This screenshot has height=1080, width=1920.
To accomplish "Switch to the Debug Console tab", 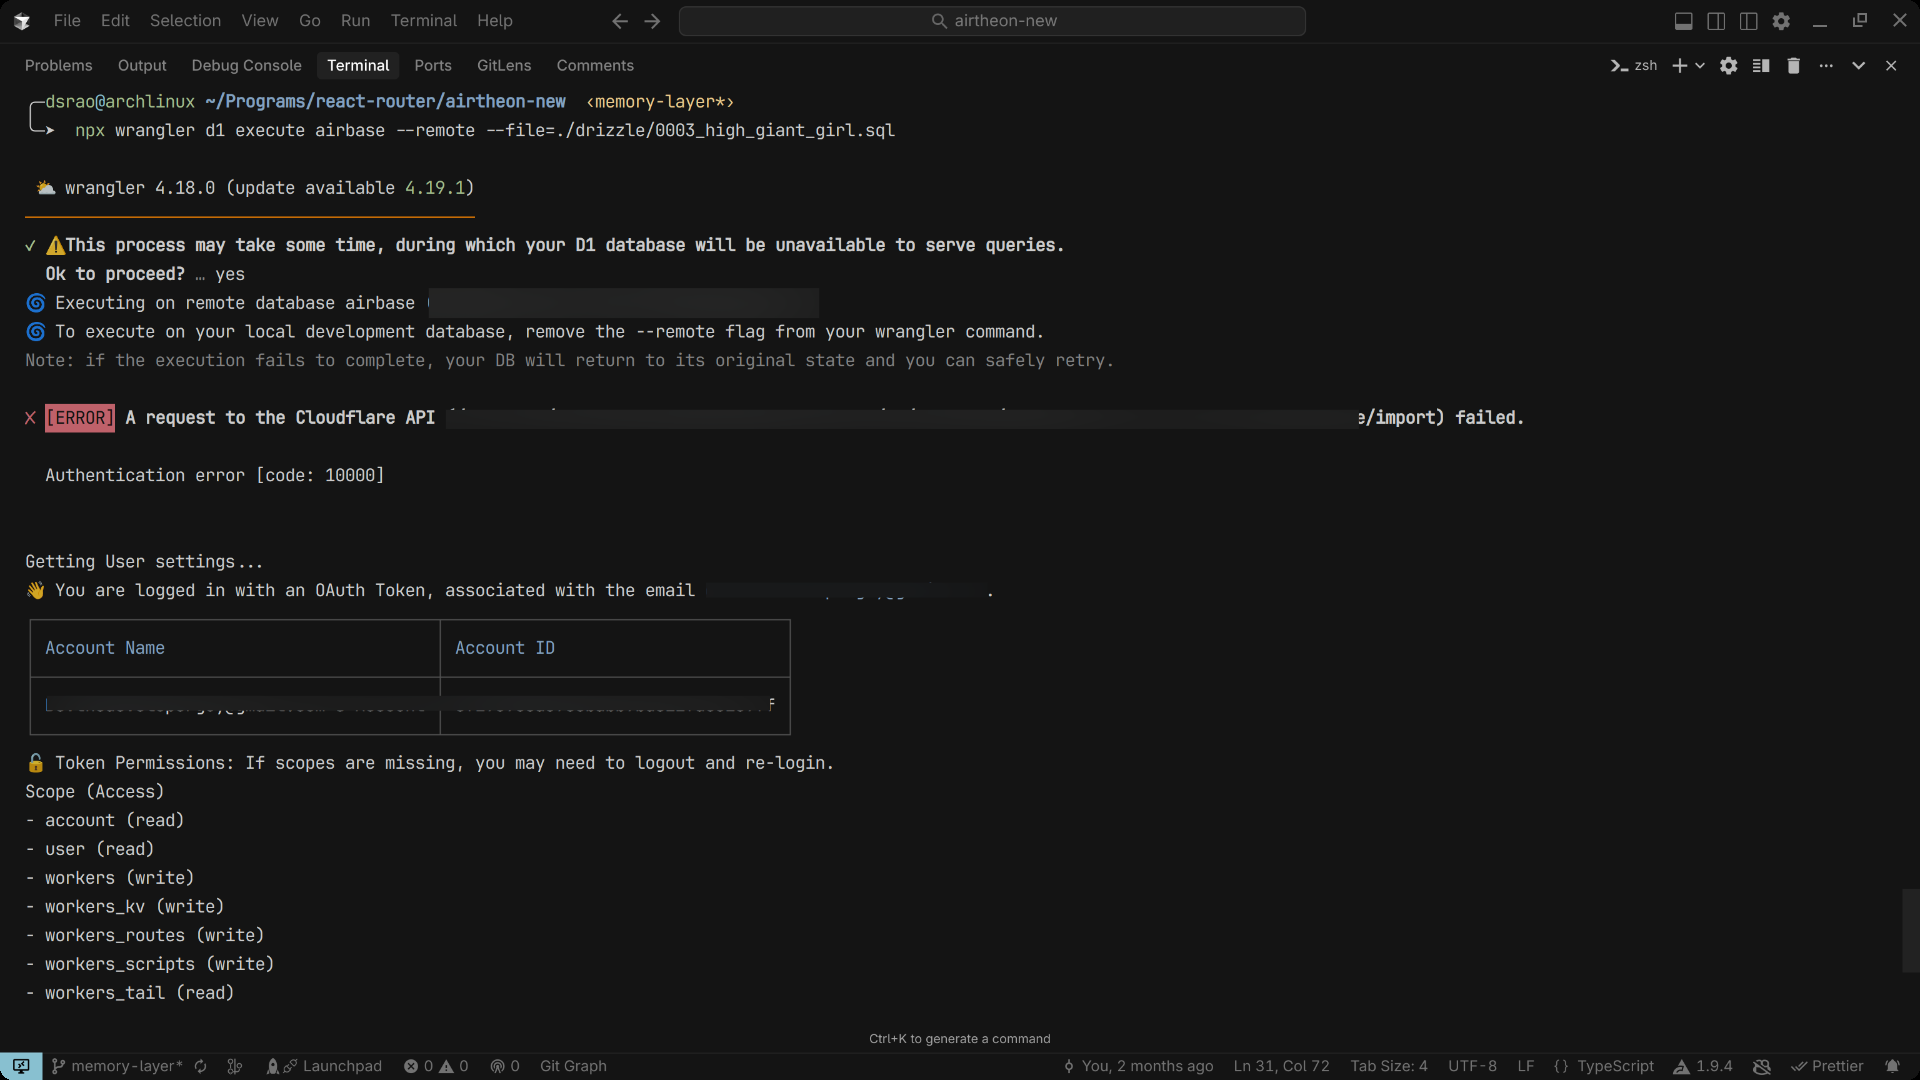I will tap(246, 65).
